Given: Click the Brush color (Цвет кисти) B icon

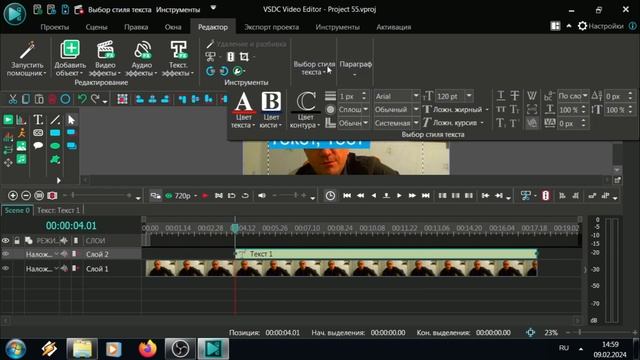Looking at the screenshot, I should pos(271,101).
